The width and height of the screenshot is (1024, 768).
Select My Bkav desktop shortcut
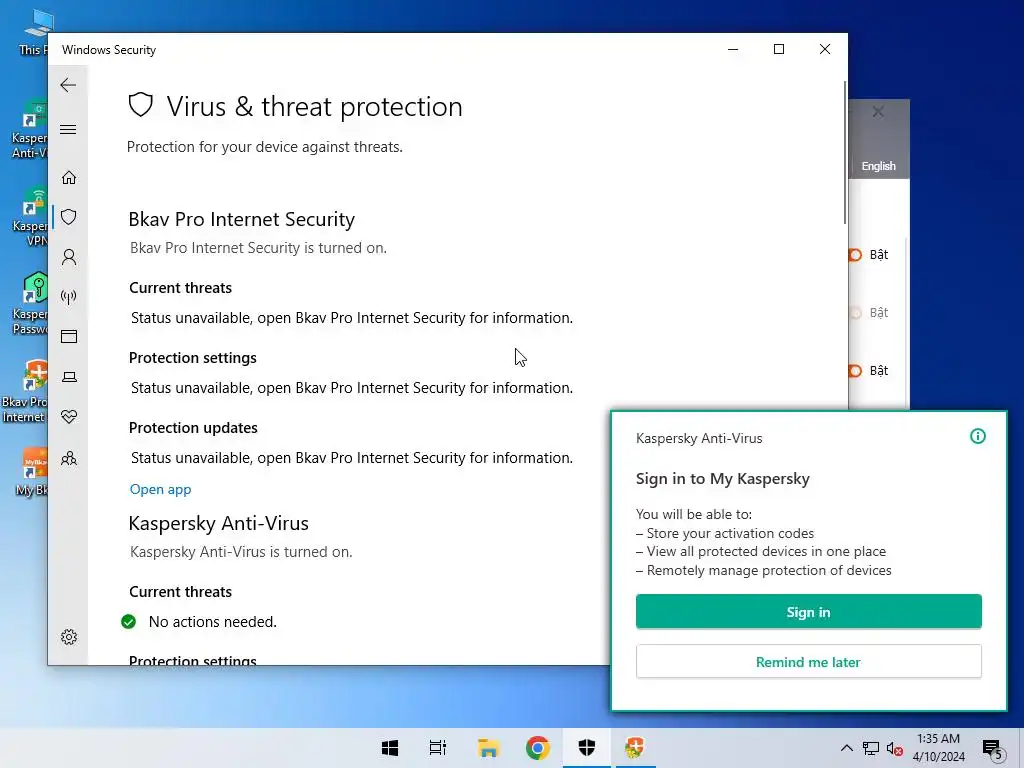pos(33,472)
